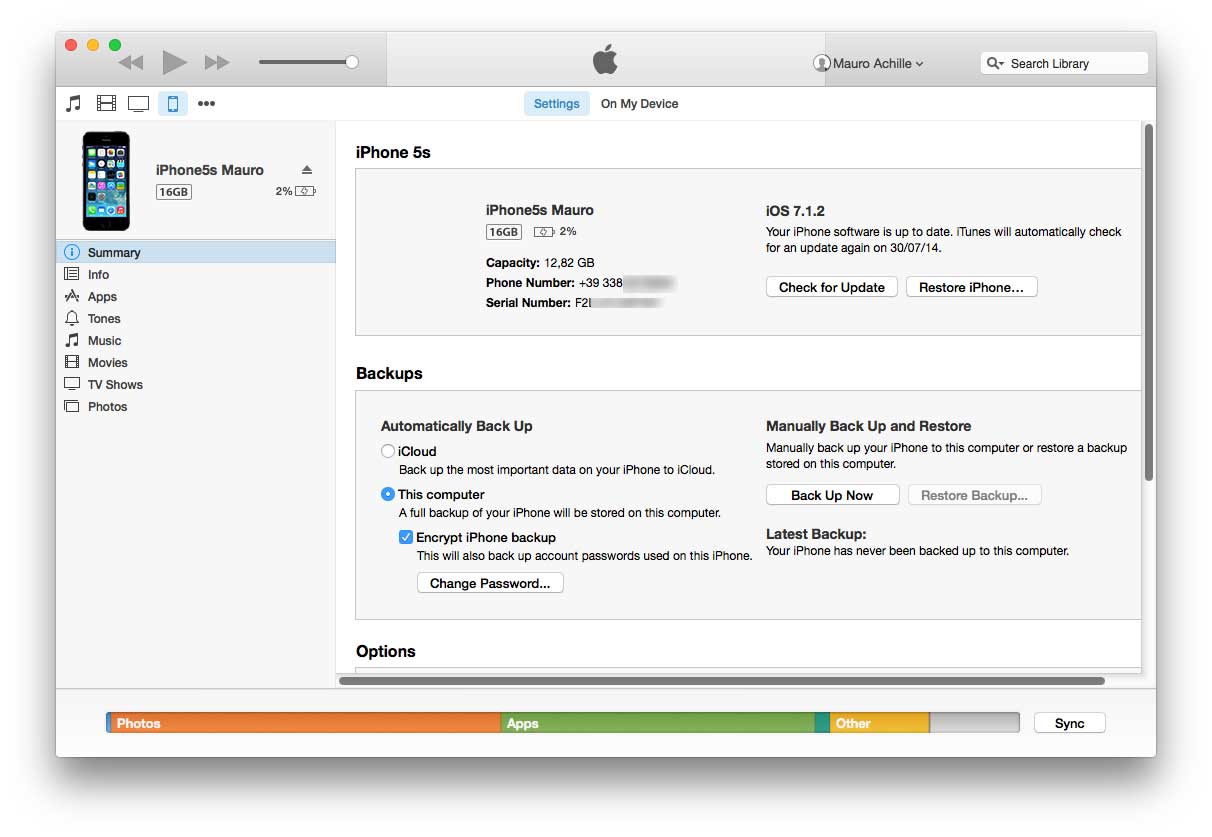
Task: Click the Movies filmstrip sidebar icon
Action: [x=72, y=362]
